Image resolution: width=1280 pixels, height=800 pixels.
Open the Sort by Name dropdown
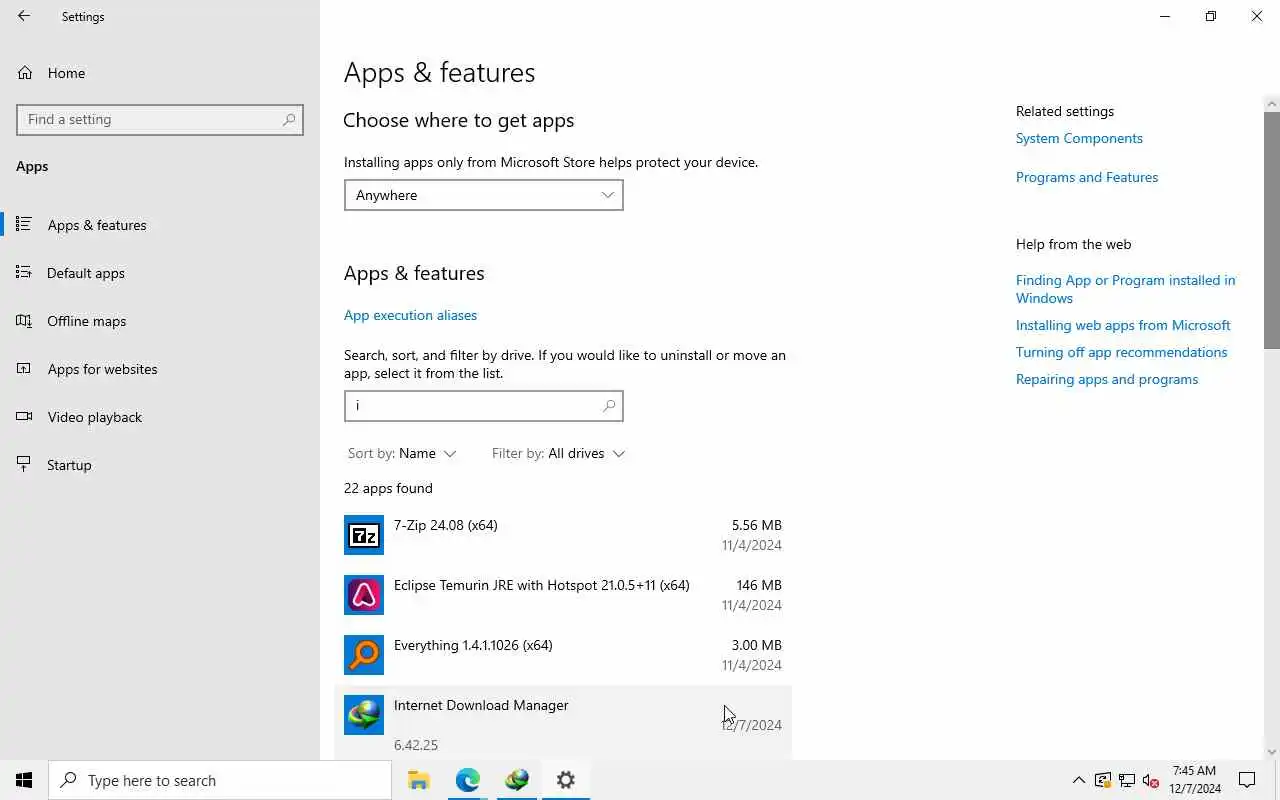tap(402, 453)
